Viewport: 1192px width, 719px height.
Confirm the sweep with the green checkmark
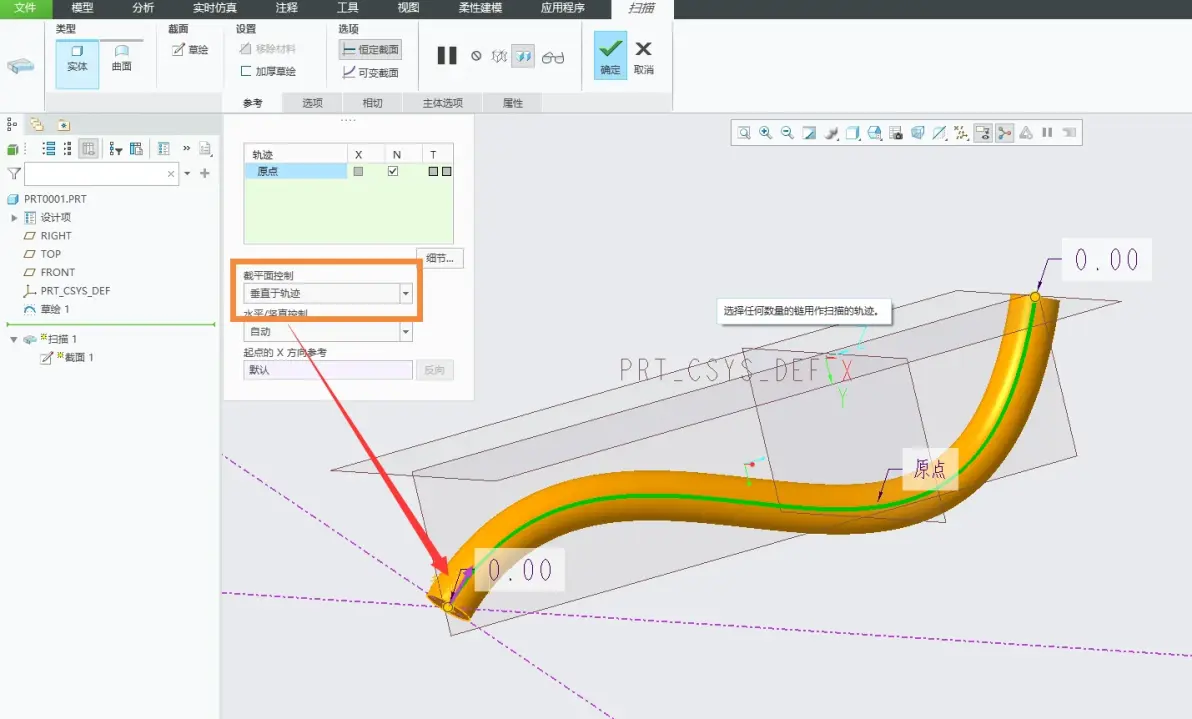pyautogui.click(x=610, y=55)
